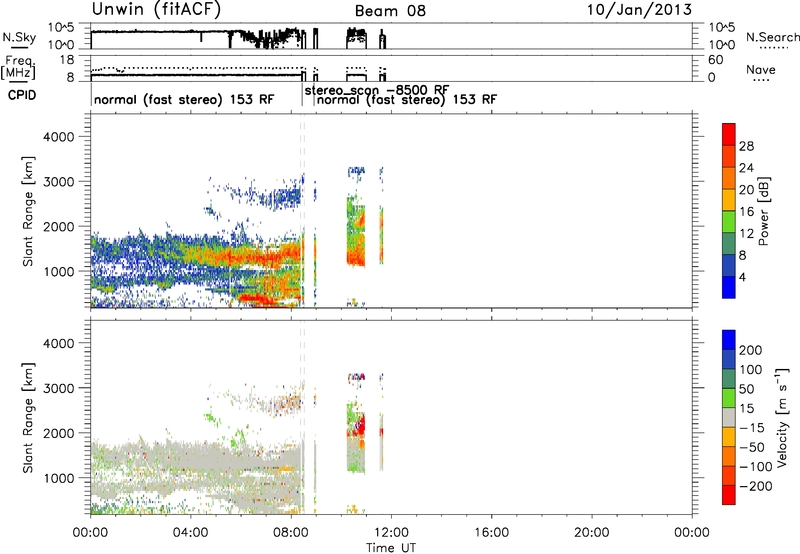Select the '2000' tick of the power panel

[59, 226]
